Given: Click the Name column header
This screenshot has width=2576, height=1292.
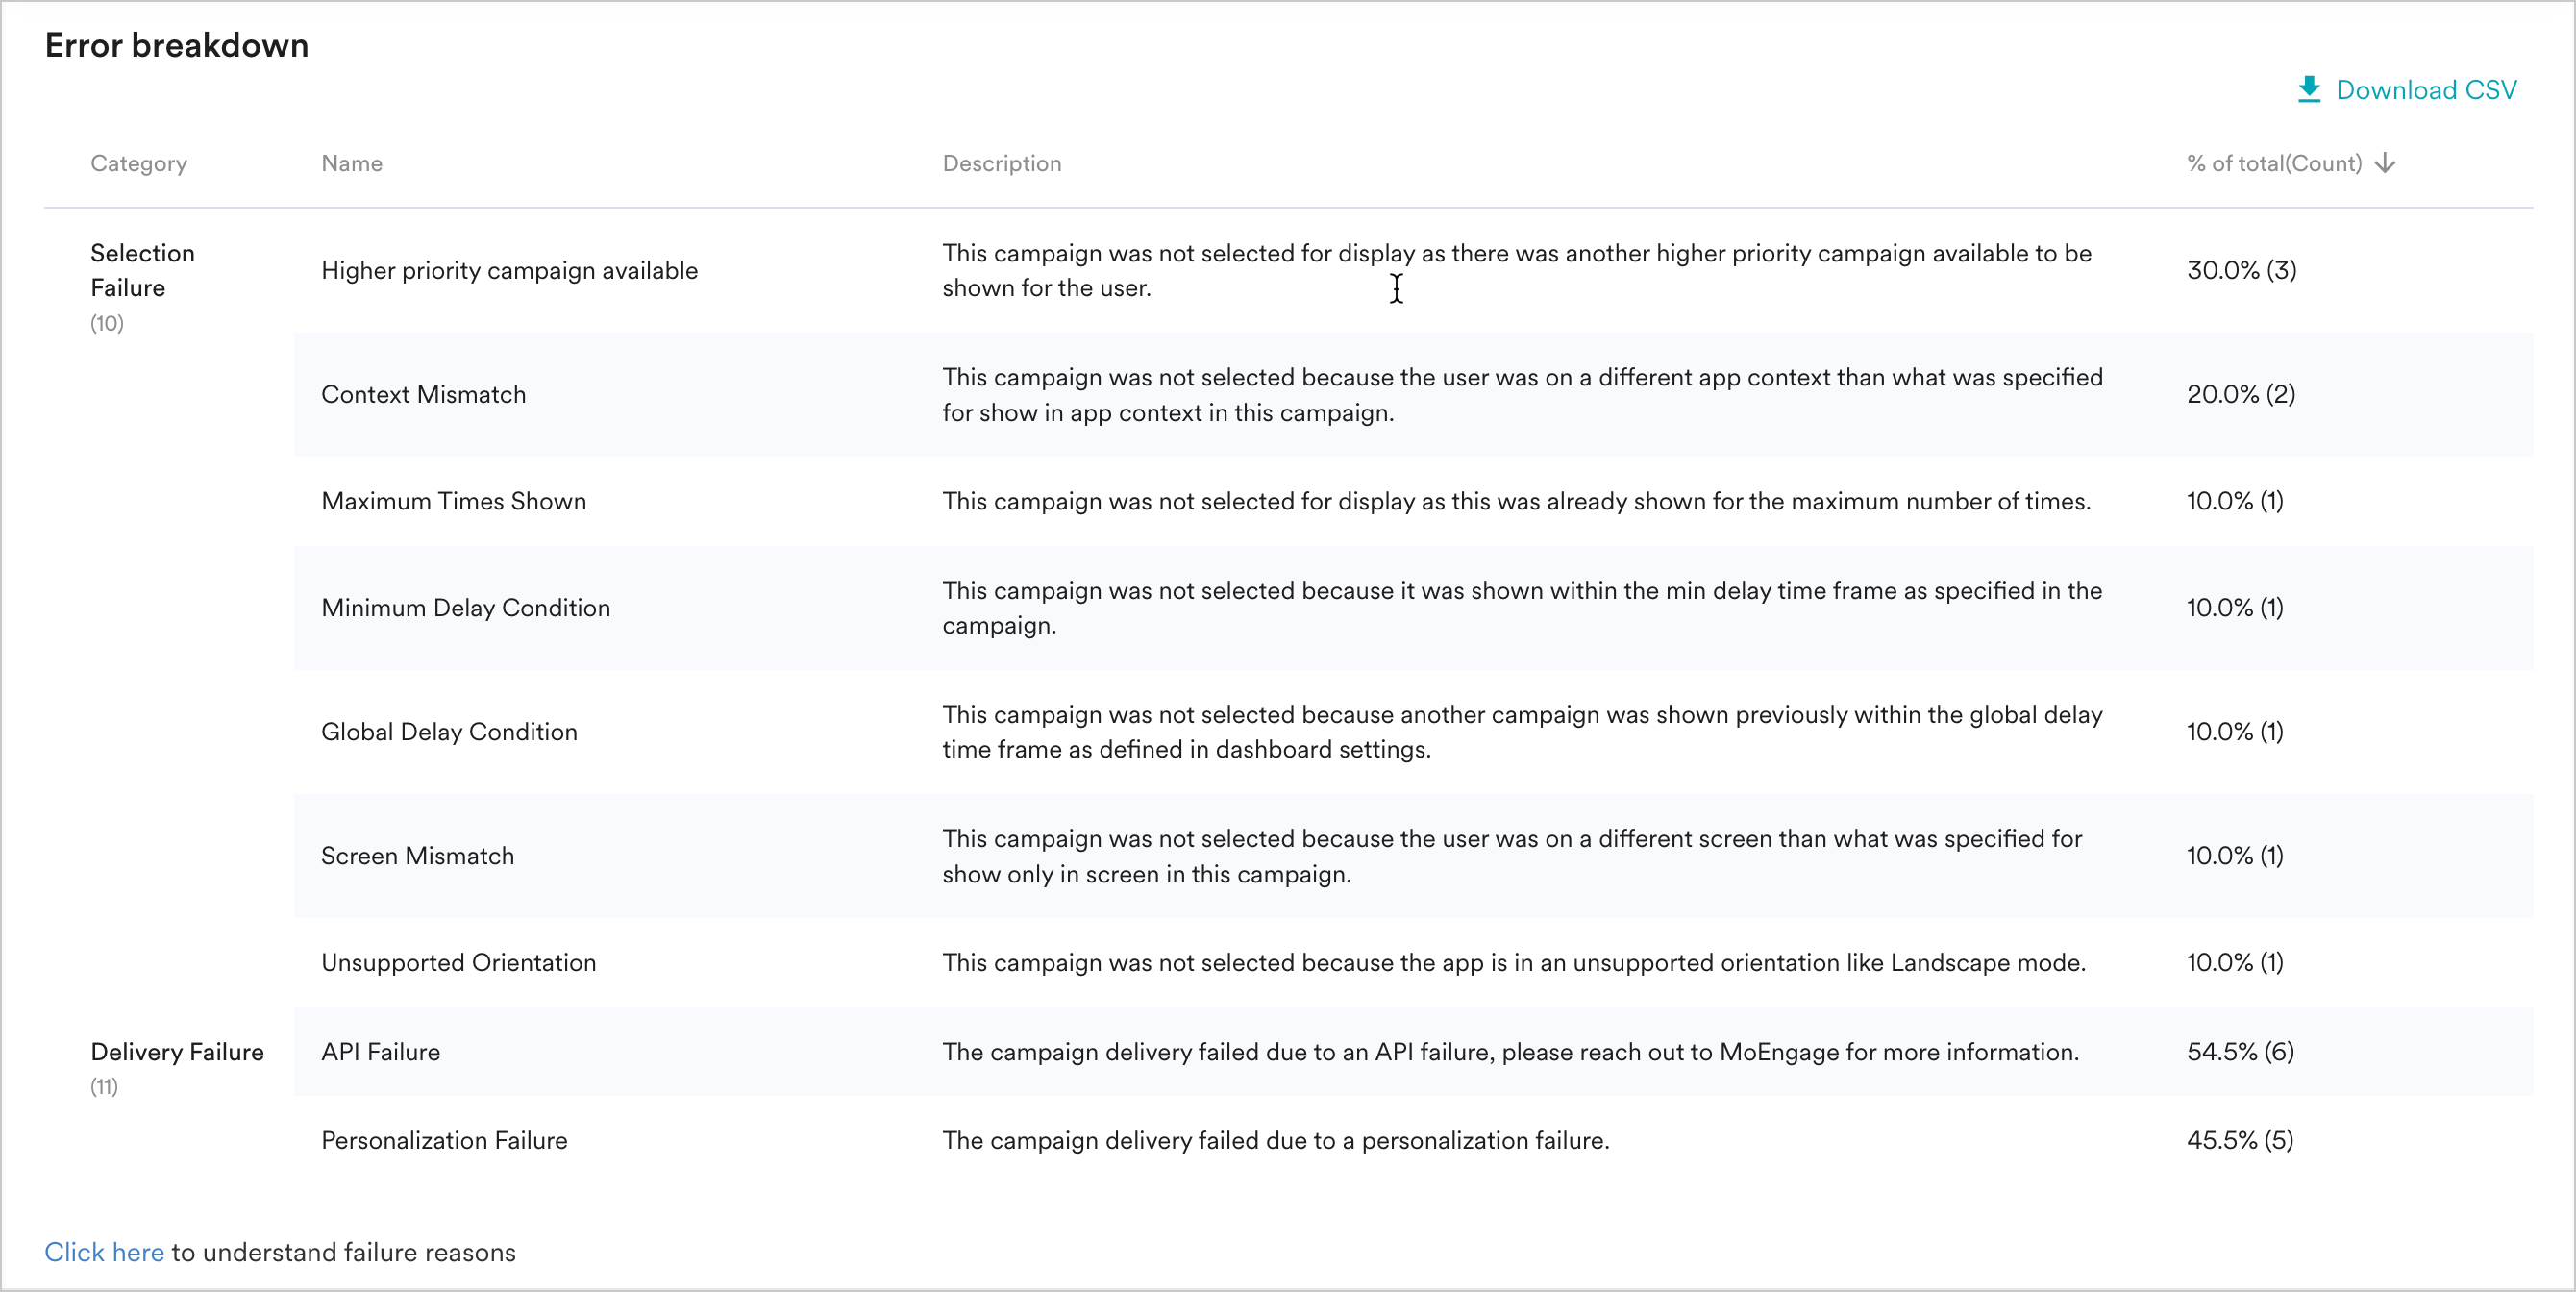Looking at the screenshot, I should [x=352, y=163].
